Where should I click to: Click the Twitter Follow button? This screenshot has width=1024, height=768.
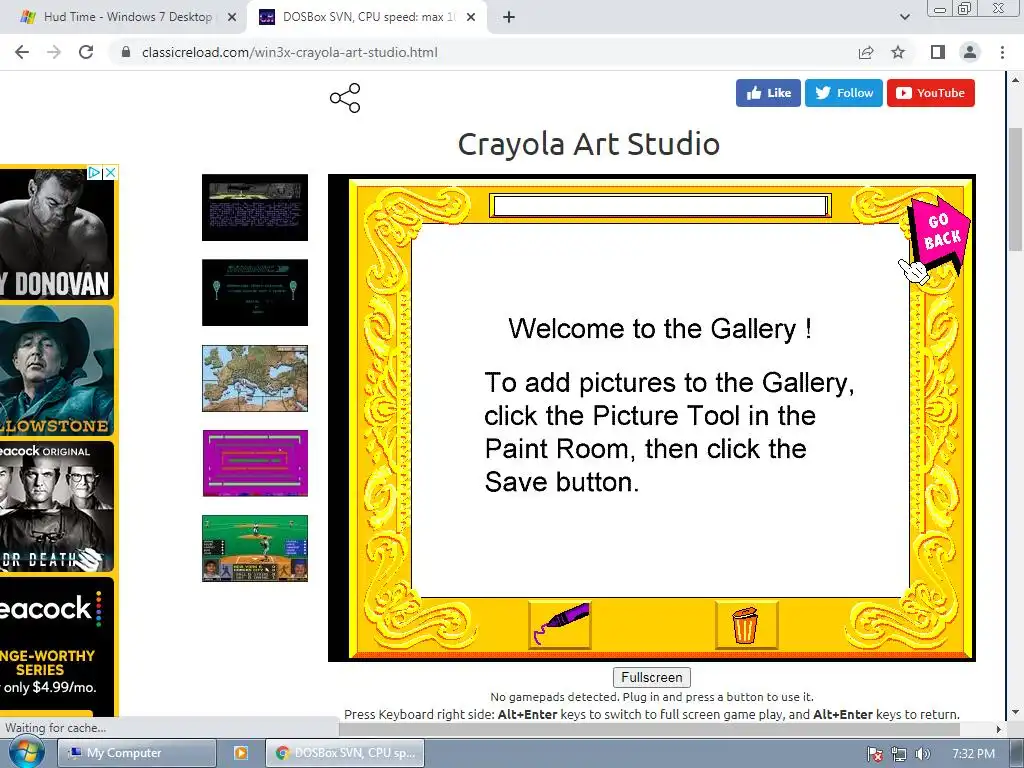tap(844, 93)
